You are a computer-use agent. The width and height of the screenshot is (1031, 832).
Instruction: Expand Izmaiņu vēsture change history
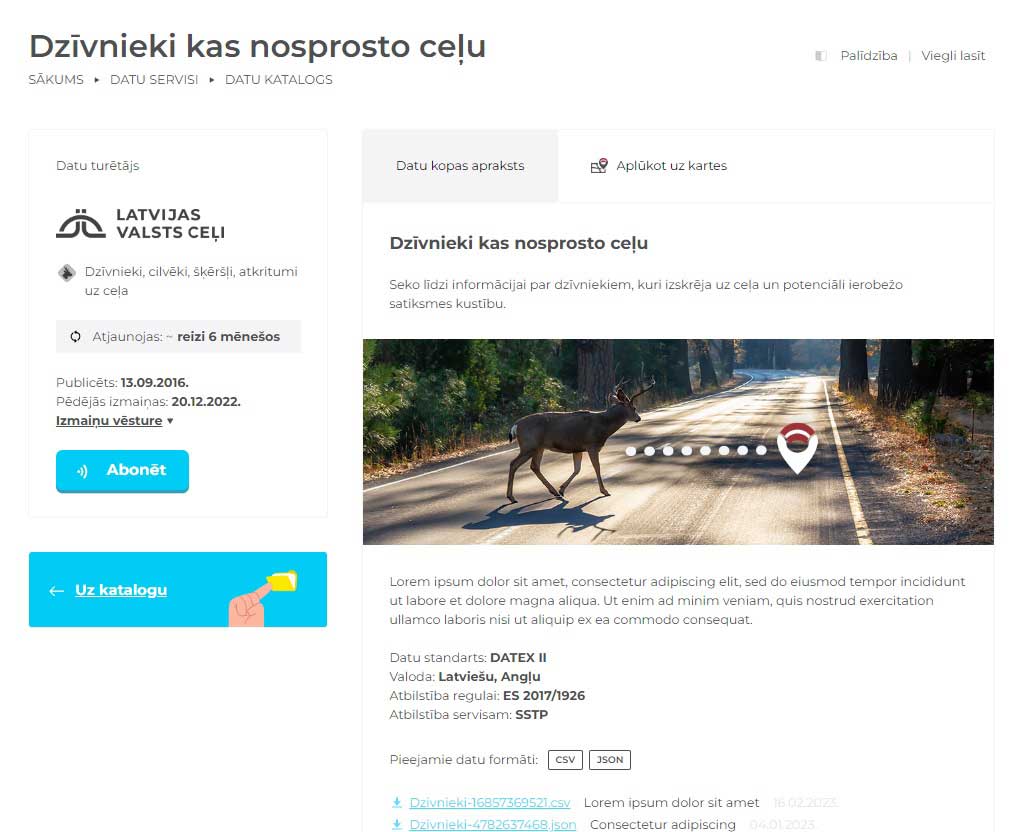pyautogui.click(x=114, y=421)
